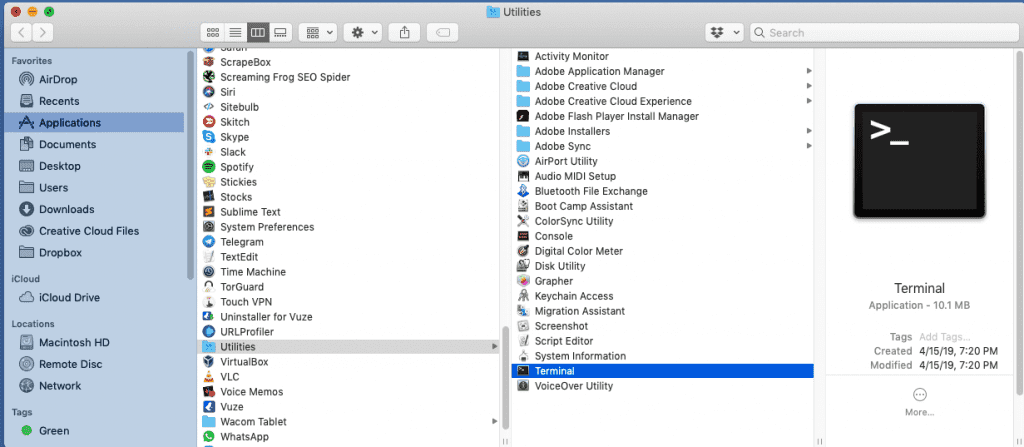Open the group-by arrangement dropdown

(x=317, y=32)
